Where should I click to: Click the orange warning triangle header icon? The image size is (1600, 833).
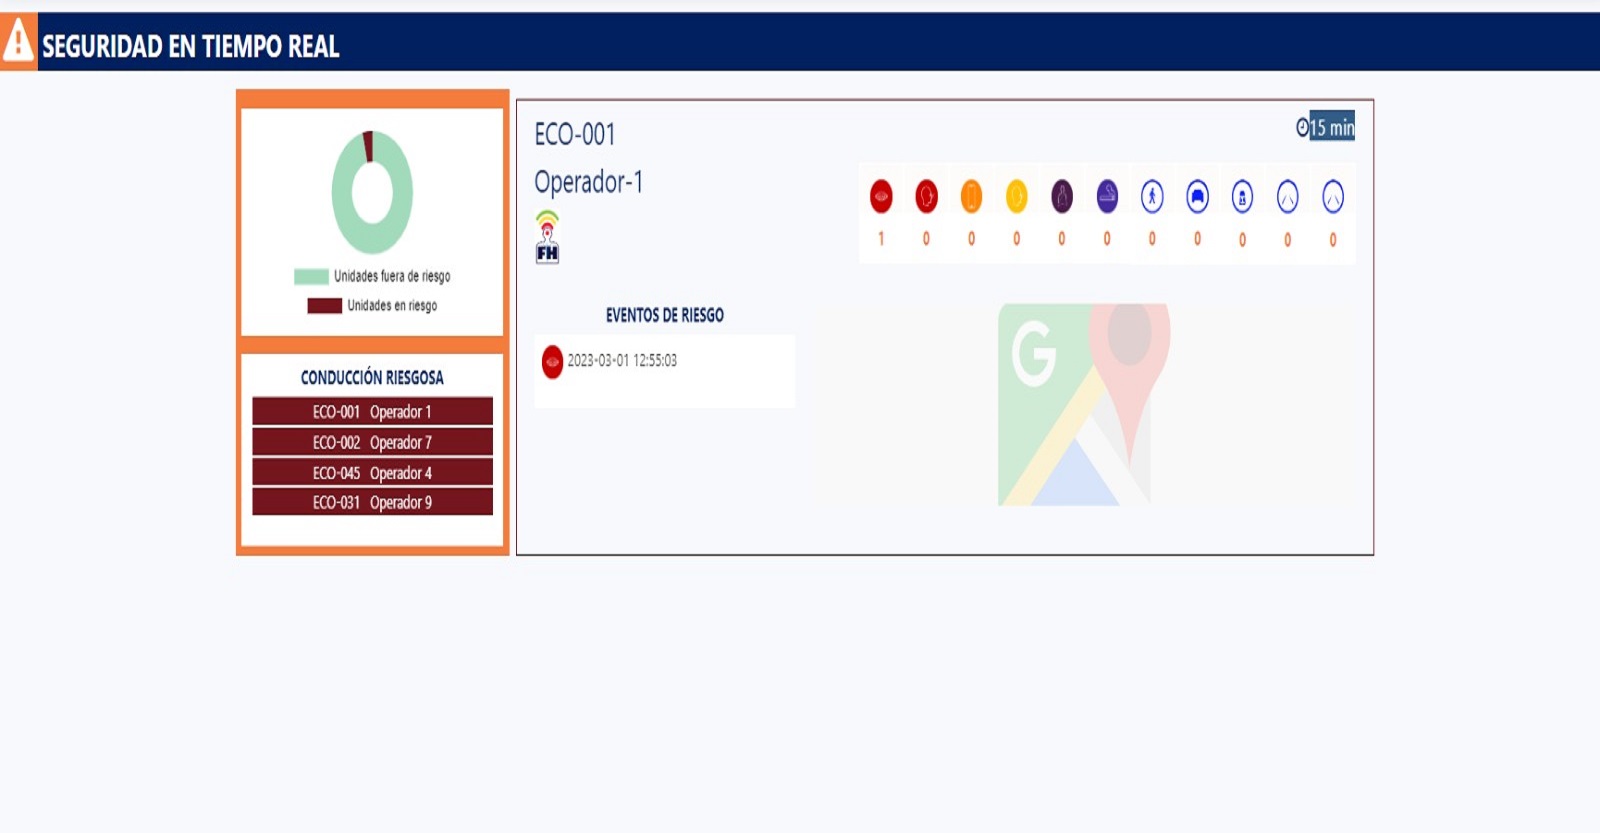pos(18,41)
